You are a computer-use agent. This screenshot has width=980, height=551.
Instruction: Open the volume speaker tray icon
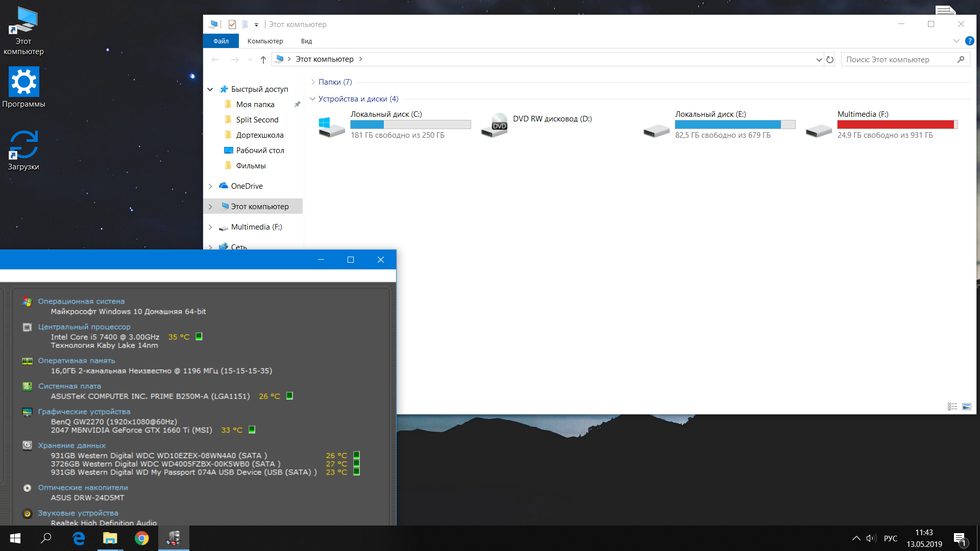871,538
